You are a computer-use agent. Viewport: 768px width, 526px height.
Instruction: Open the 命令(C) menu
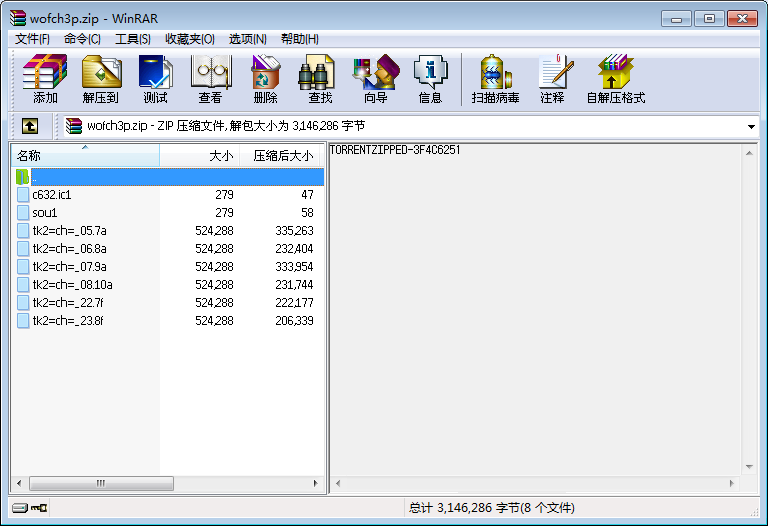point(82,39)
